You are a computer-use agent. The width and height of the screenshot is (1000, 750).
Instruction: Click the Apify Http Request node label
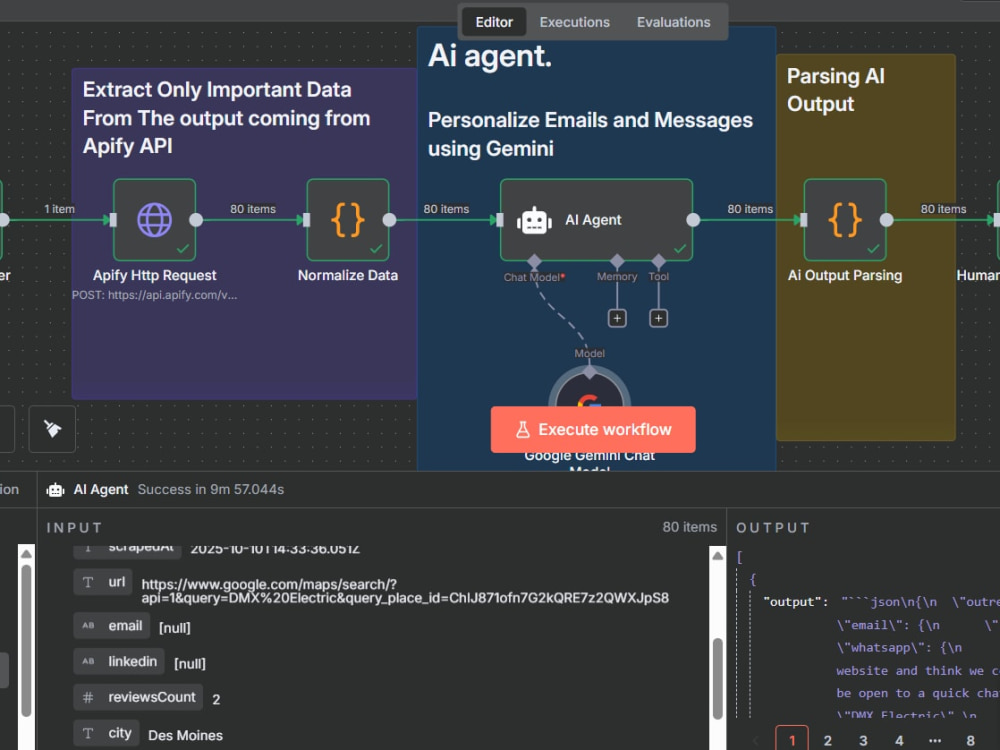[154, 276]
